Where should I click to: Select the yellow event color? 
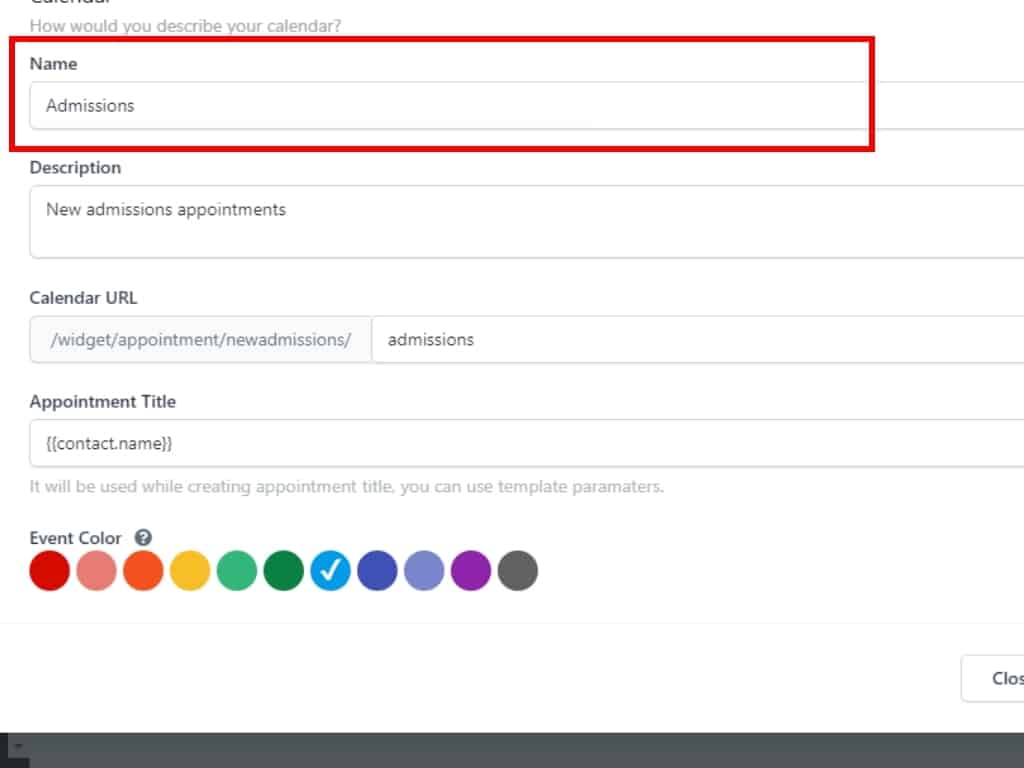pos(190,571)
